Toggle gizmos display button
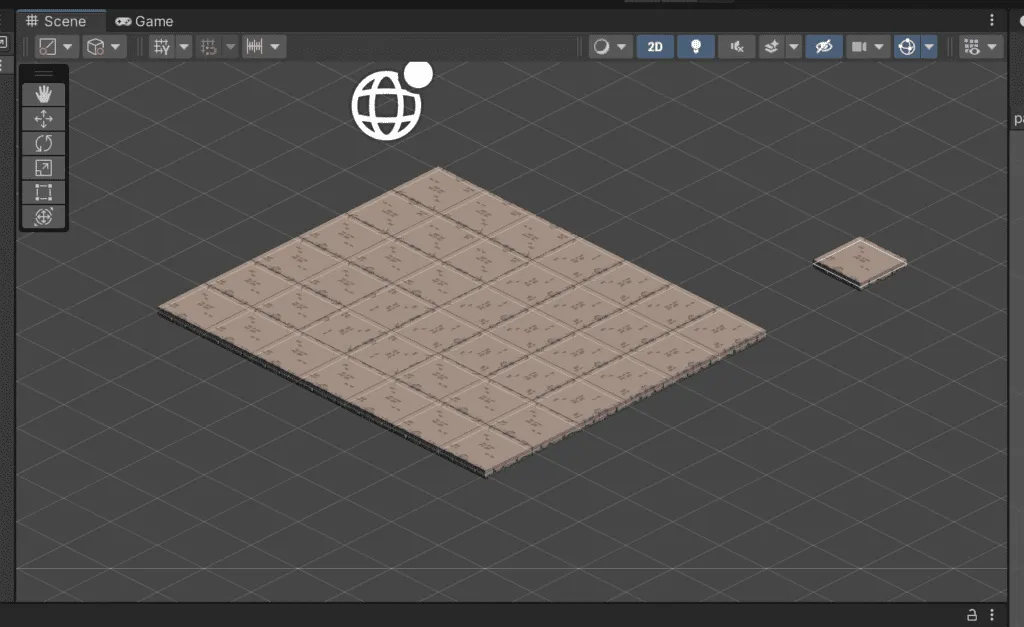 907,47
